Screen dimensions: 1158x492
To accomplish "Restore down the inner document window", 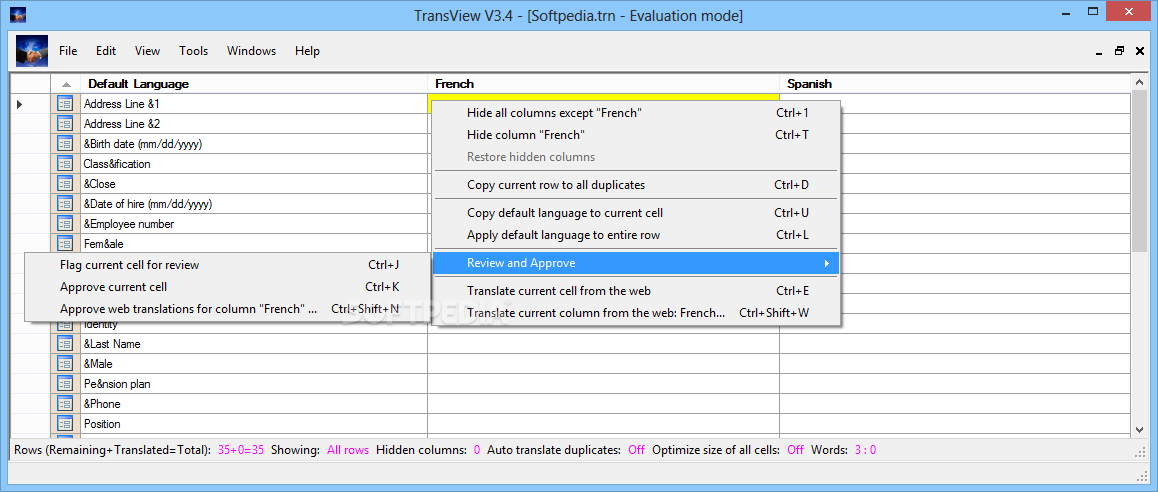I will point(1120,51).
